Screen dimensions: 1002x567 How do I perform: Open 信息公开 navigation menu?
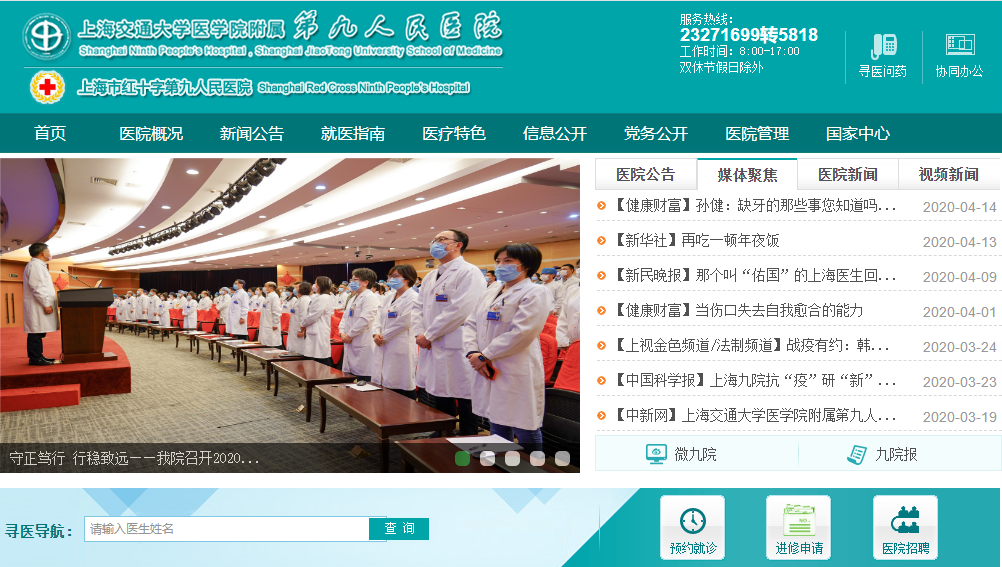tap(555, 134)
